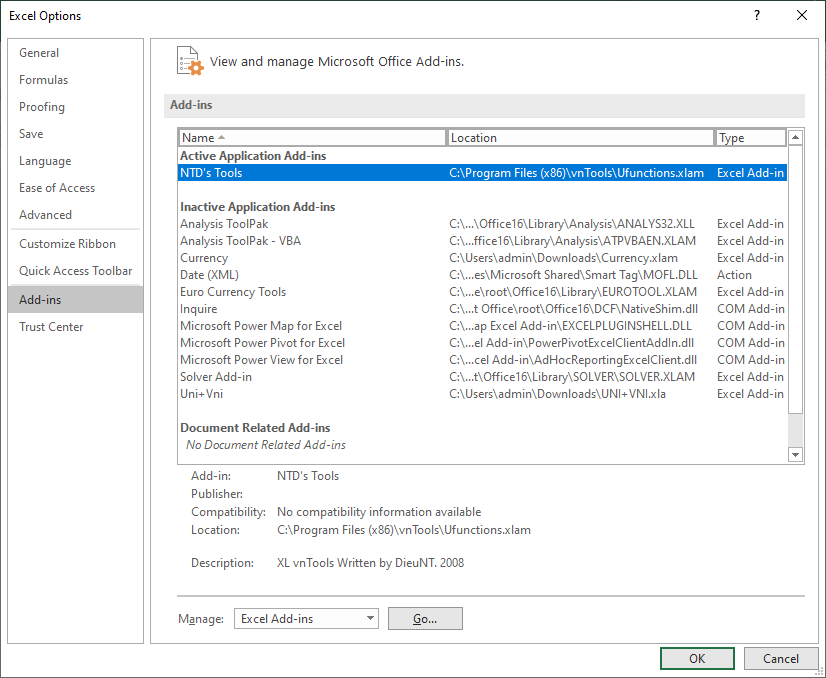826x678 pixels.
Task: Click the Add-ins gear icon in header
Action: (189, 61)
